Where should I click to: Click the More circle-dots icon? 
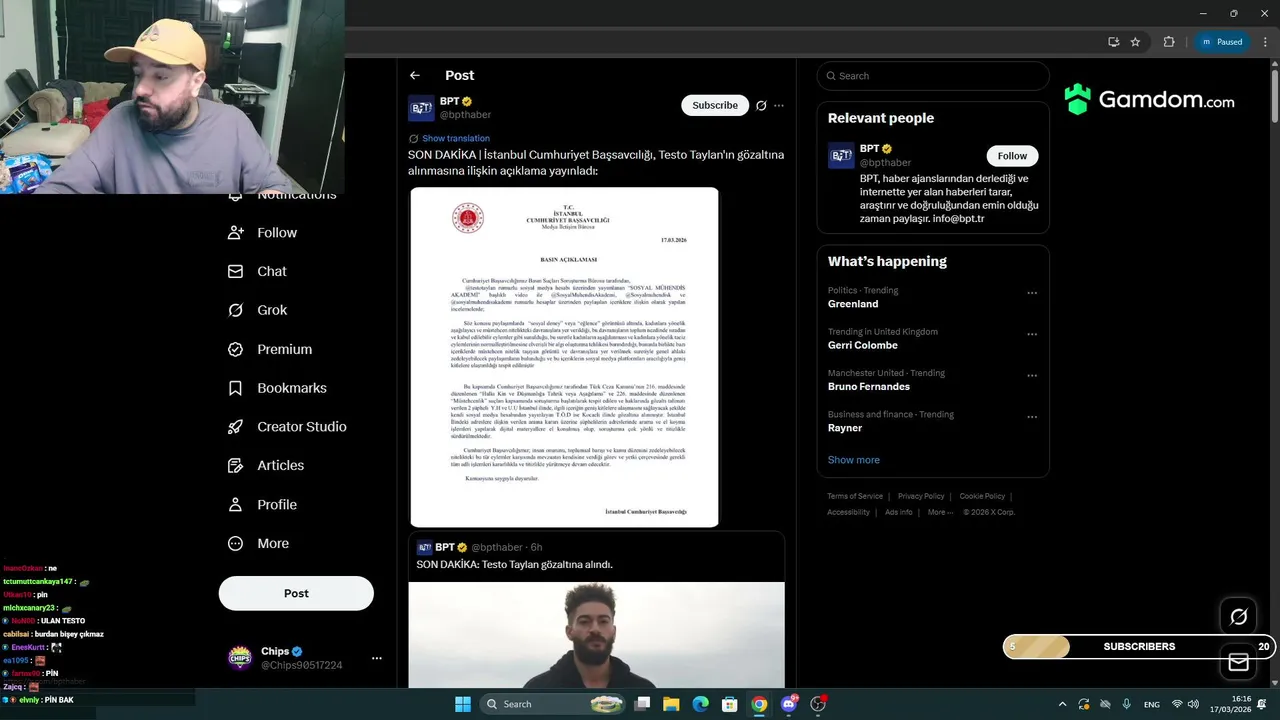236,543
